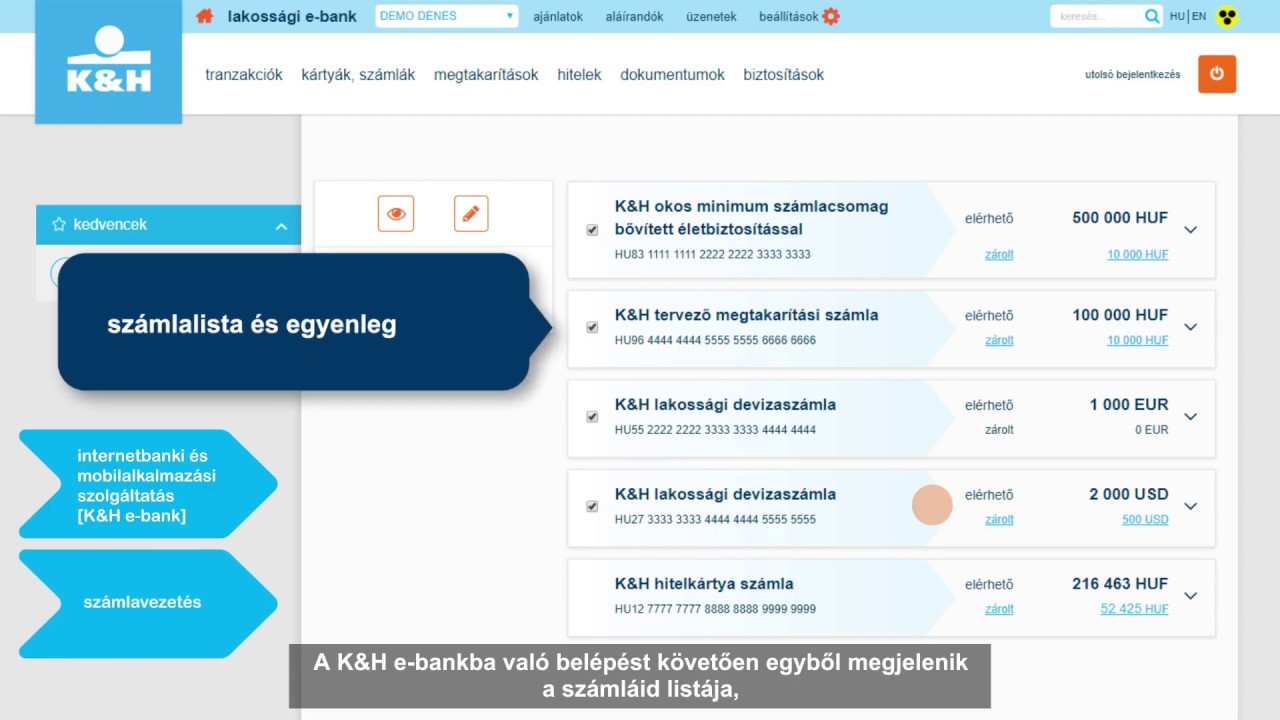Click the internetbanki és mobilalkalmazási szolgáltatás arrow
The image size is (1280, 720).
pyautogui.click(x=148, y=485)
